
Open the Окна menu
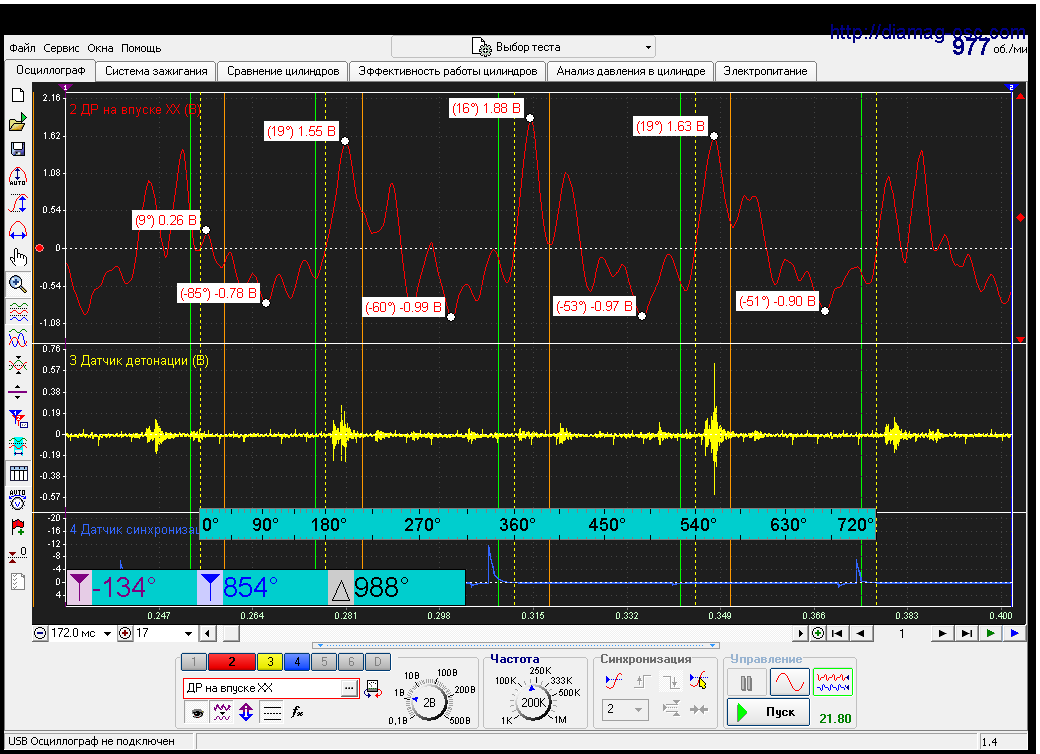pos(100,48)
